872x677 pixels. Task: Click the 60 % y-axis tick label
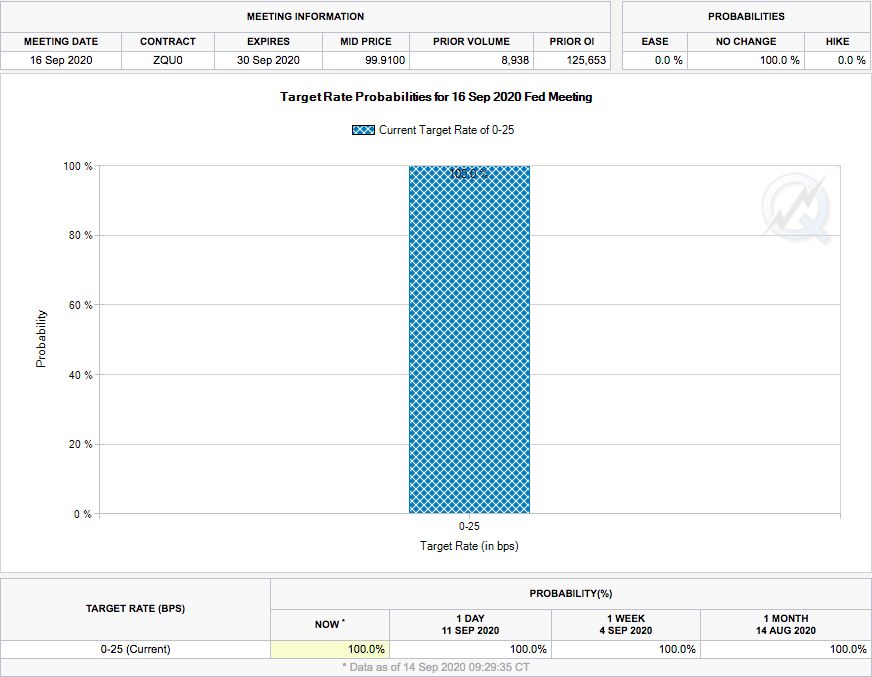81,305
